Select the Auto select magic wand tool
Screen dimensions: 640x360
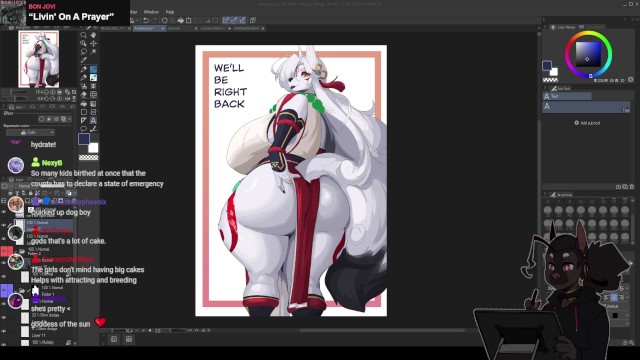tap(93, 52)
